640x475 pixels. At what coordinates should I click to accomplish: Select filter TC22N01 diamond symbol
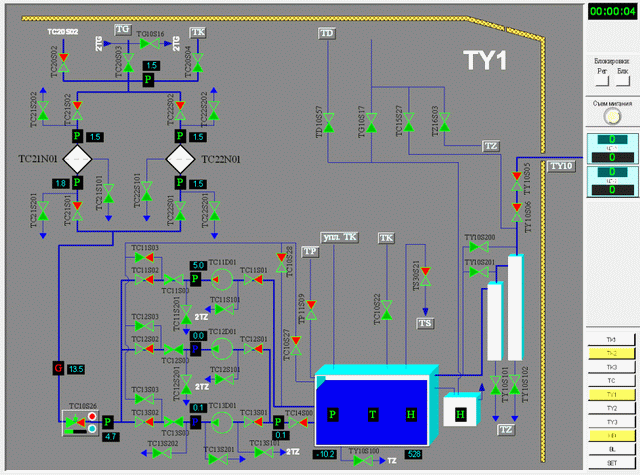[x=180, y=159]
